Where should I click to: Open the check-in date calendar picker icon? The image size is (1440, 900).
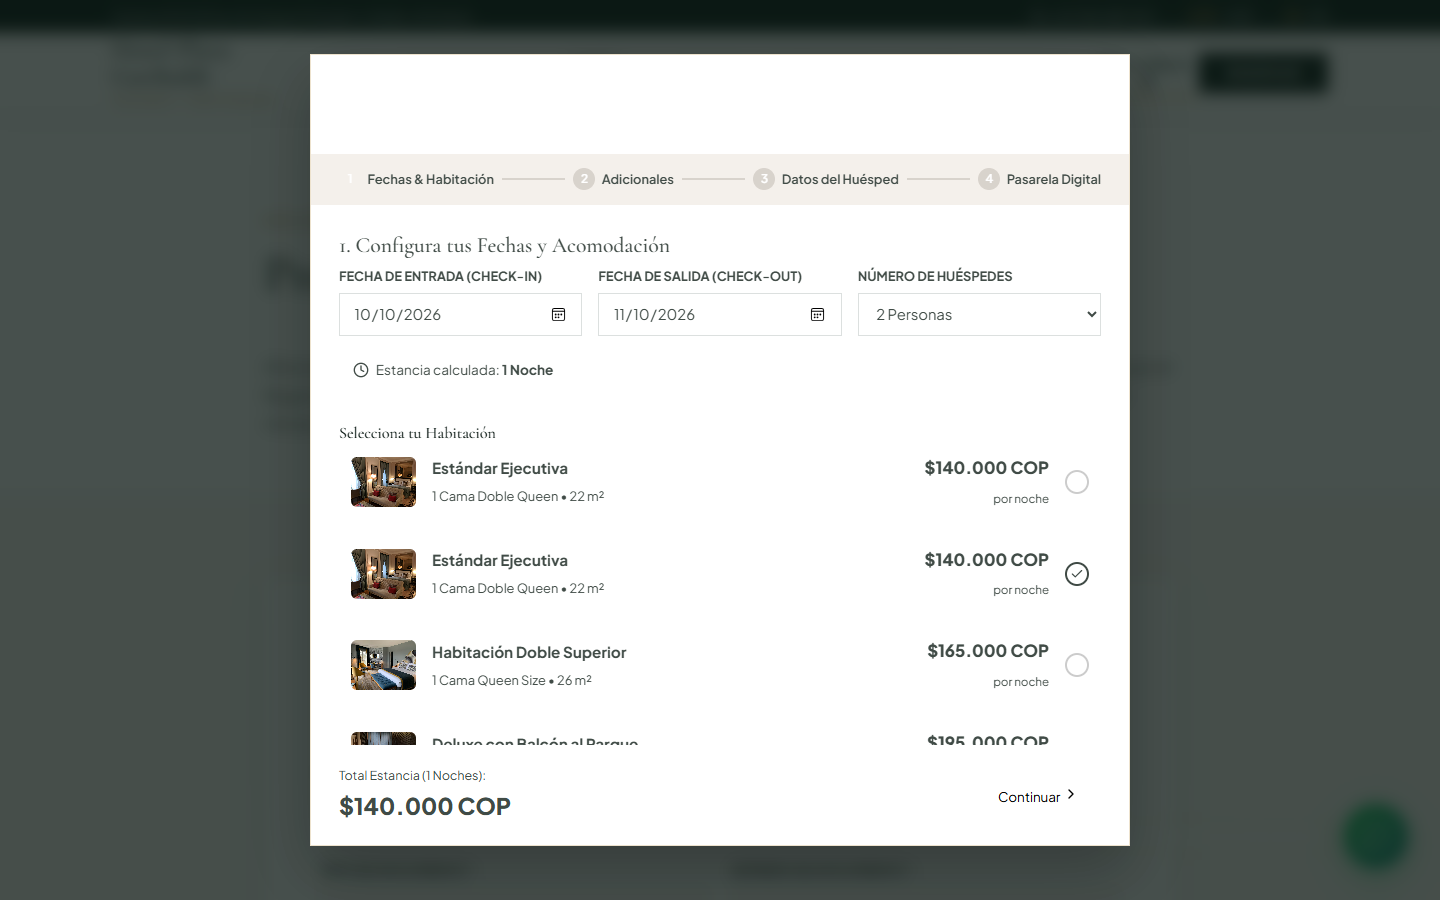point(558,315)
